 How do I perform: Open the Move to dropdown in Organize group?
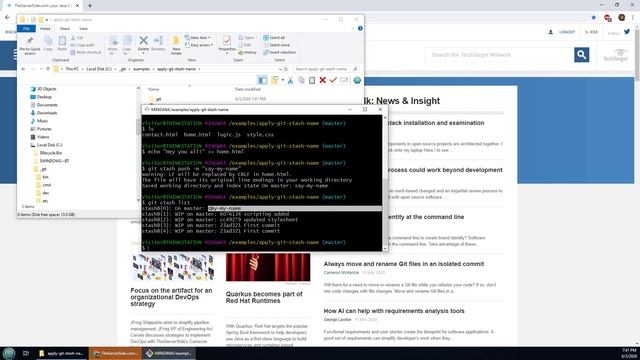tap(113, 44)
